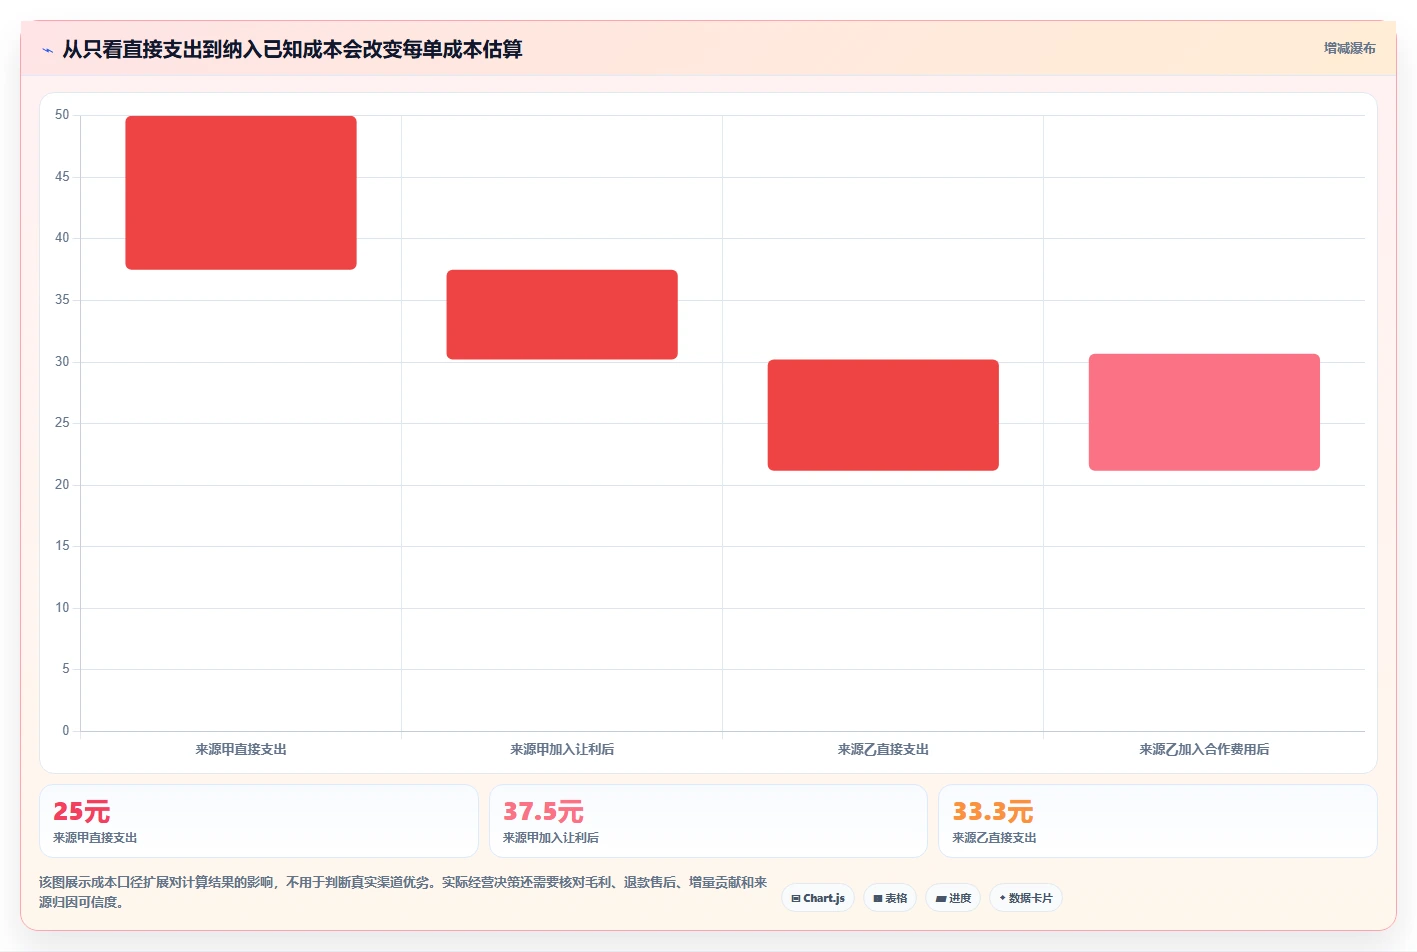Click the y-axis value 45
Image resolution: width=1417 pixels, height=952 pixels.
pos(62,177)
